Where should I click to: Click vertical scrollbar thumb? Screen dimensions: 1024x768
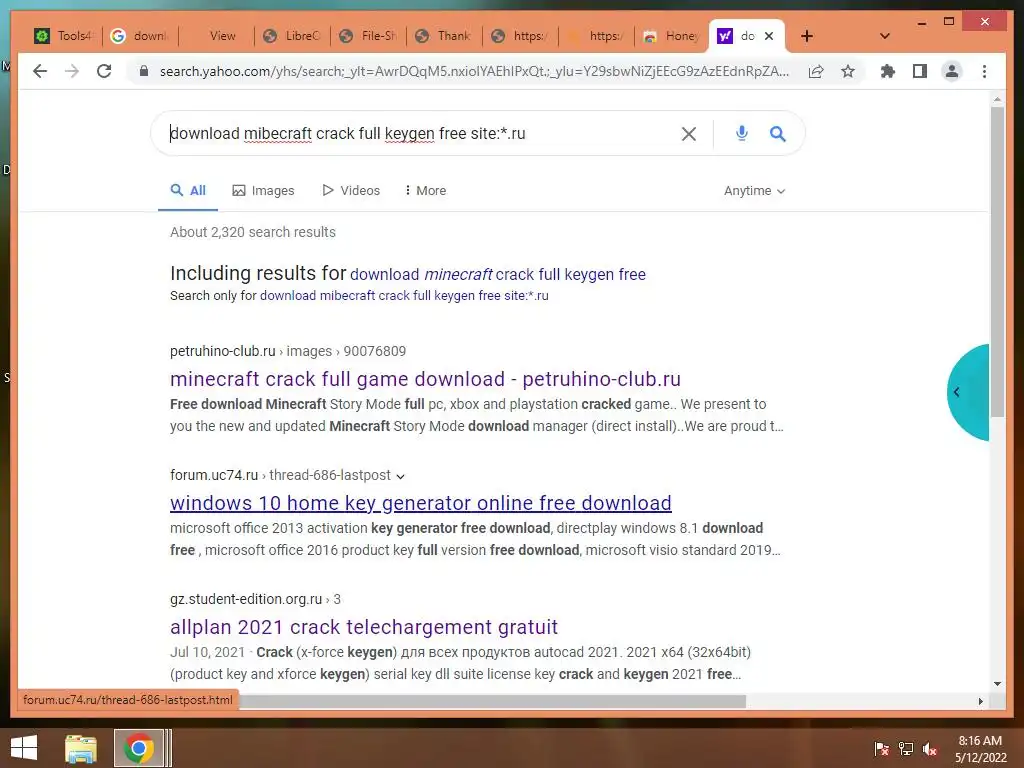[x=997, y=261]
